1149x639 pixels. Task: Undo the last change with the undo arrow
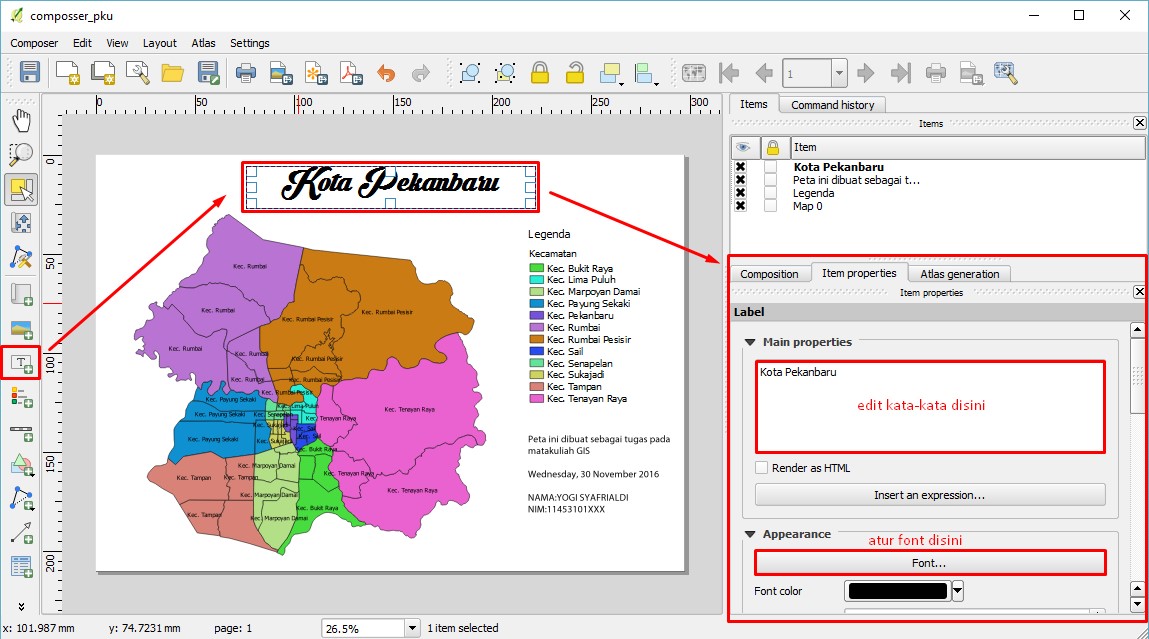(388, 71)
